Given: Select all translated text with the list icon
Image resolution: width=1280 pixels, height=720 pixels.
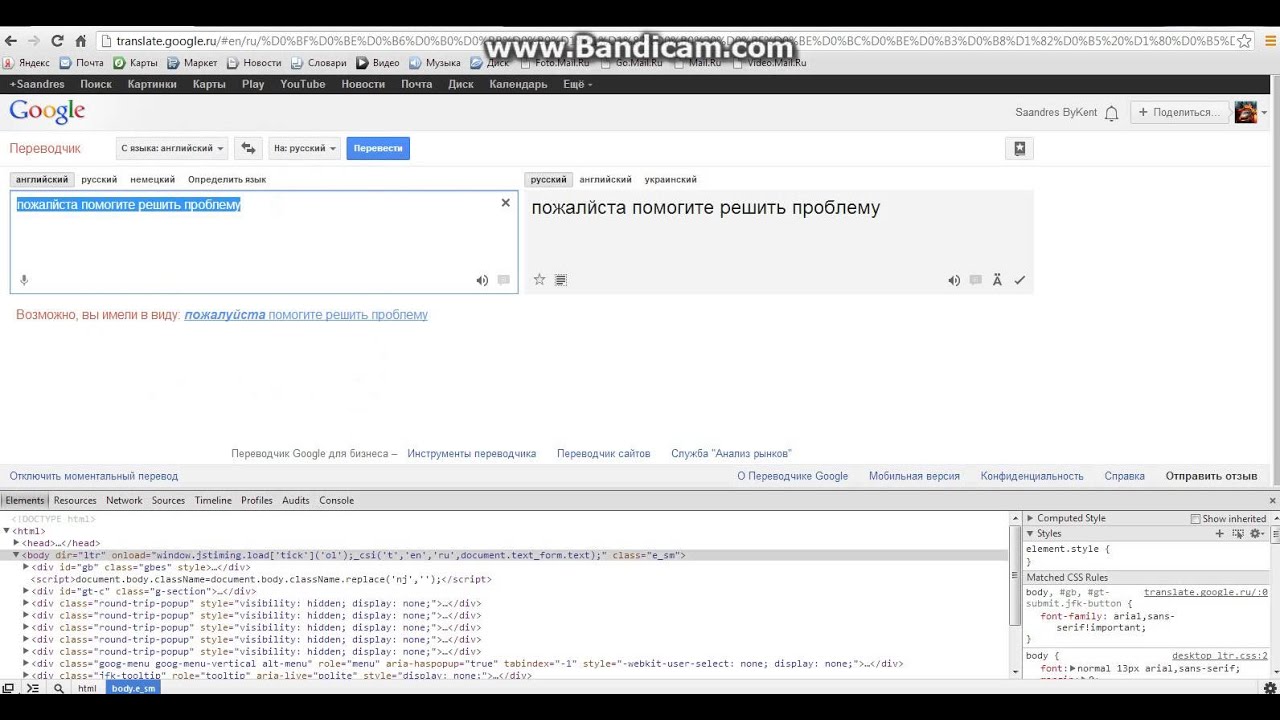Looking at the screenshot, I should click(561, 280).
